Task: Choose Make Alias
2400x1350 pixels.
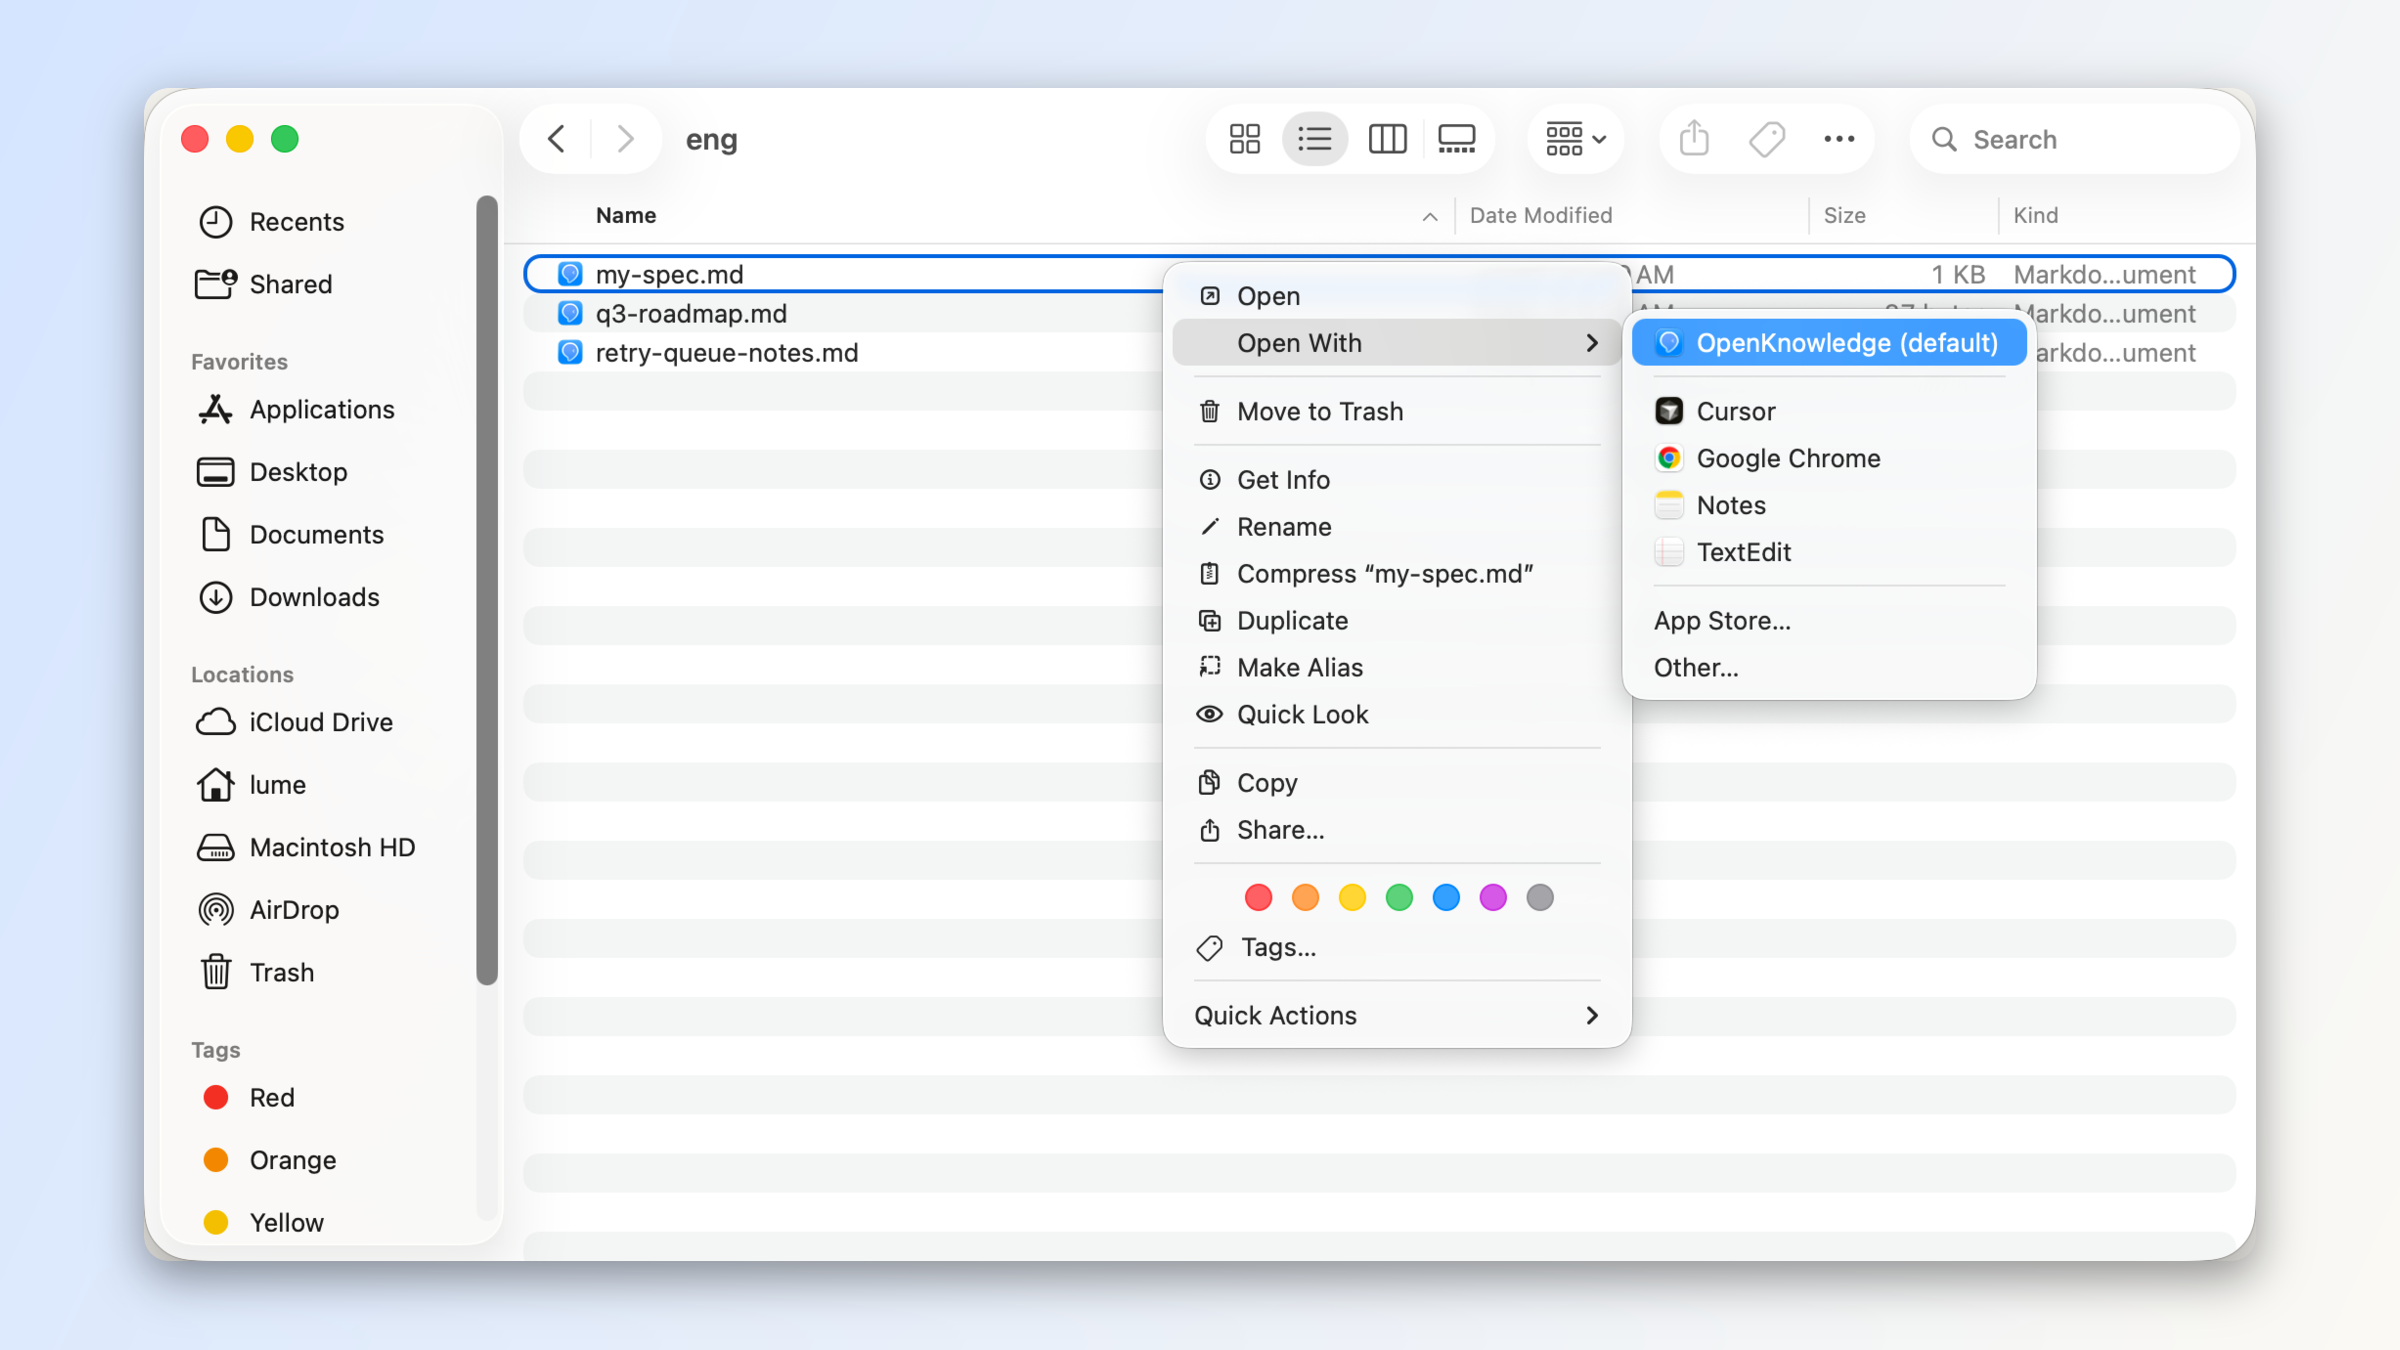Action: (1397, 668)
